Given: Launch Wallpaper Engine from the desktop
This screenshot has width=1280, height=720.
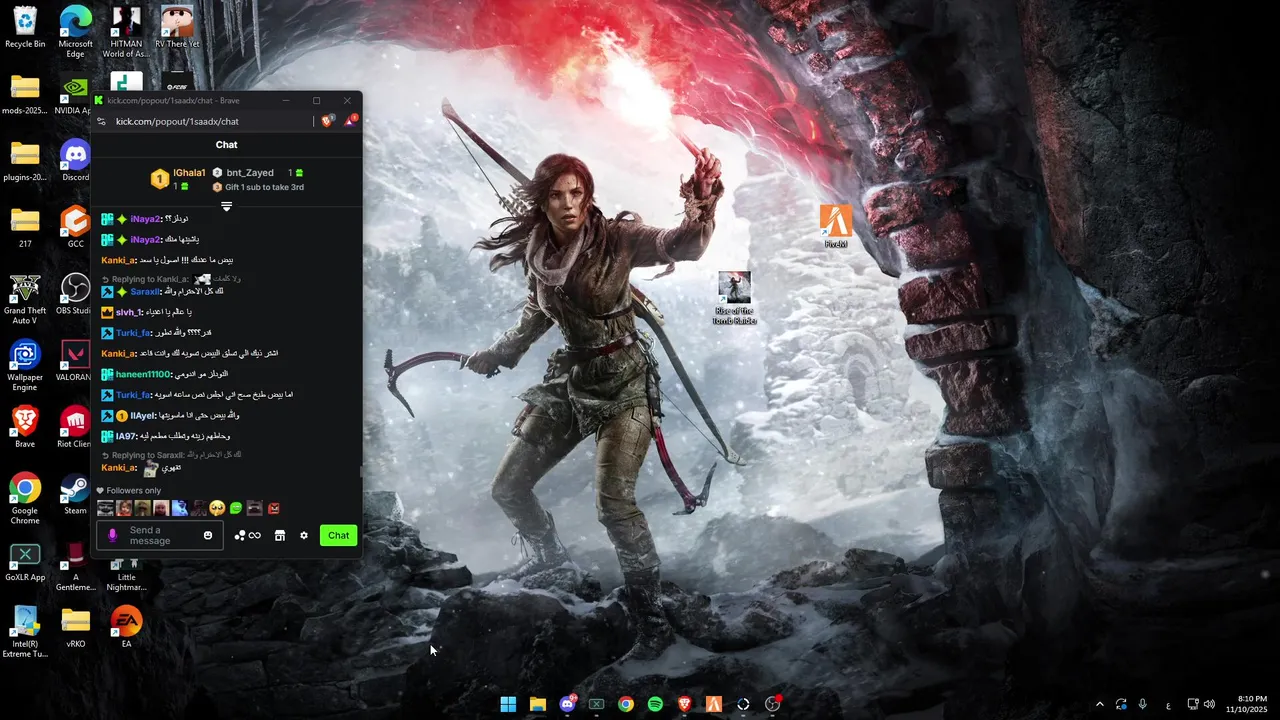Looking at the screenshot, I should 25,366.
